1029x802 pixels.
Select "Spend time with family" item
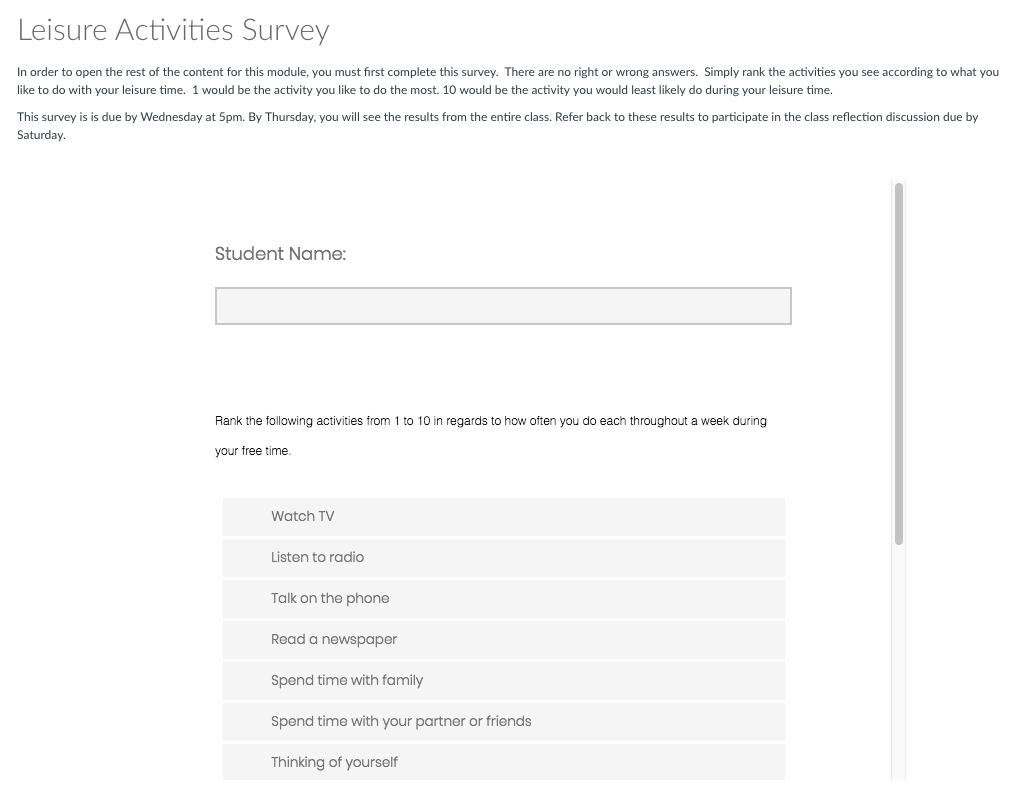coord(503,681)
